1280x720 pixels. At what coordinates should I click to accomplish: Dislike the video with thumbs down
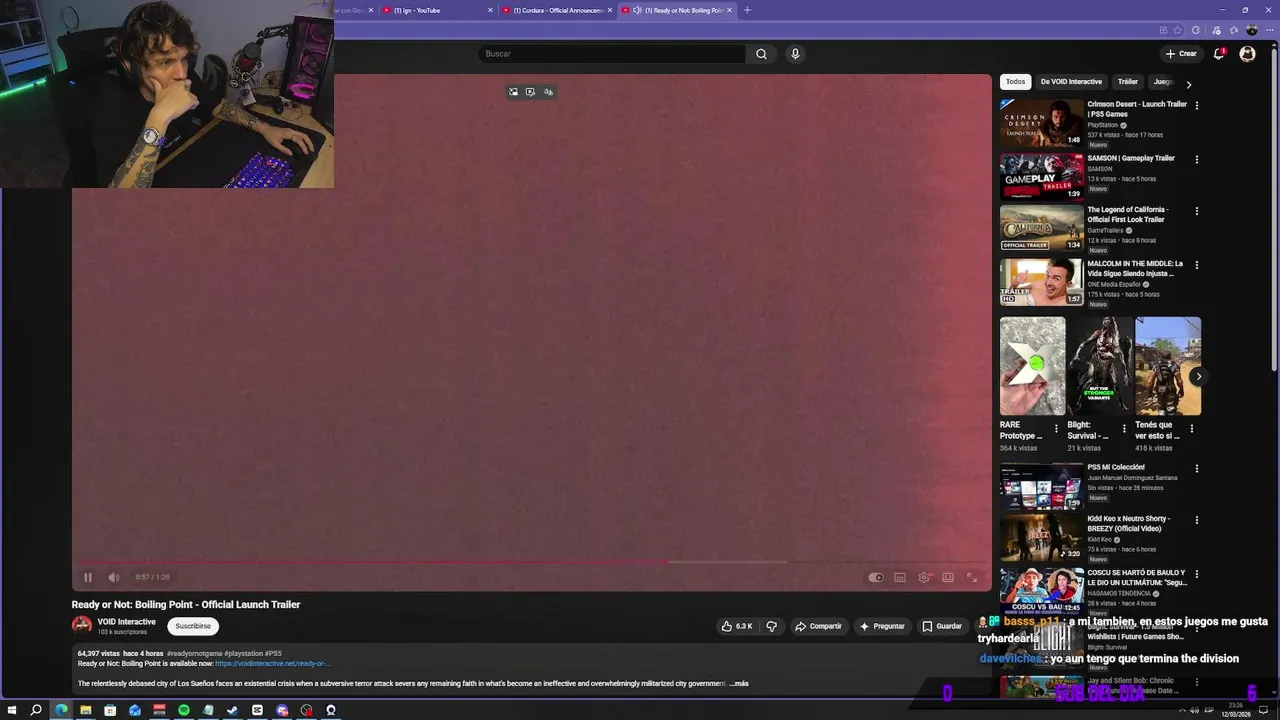point(771,626)
